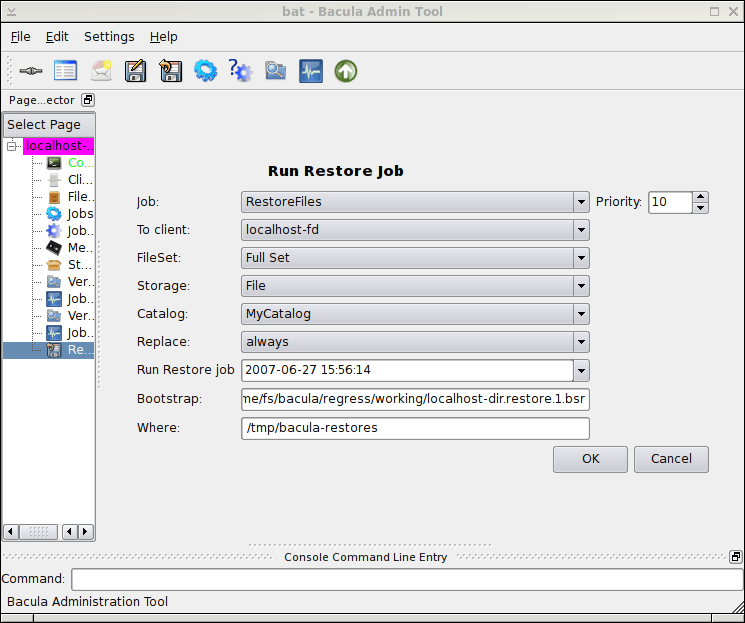Click into the Where path field

(x=415, y=428)
